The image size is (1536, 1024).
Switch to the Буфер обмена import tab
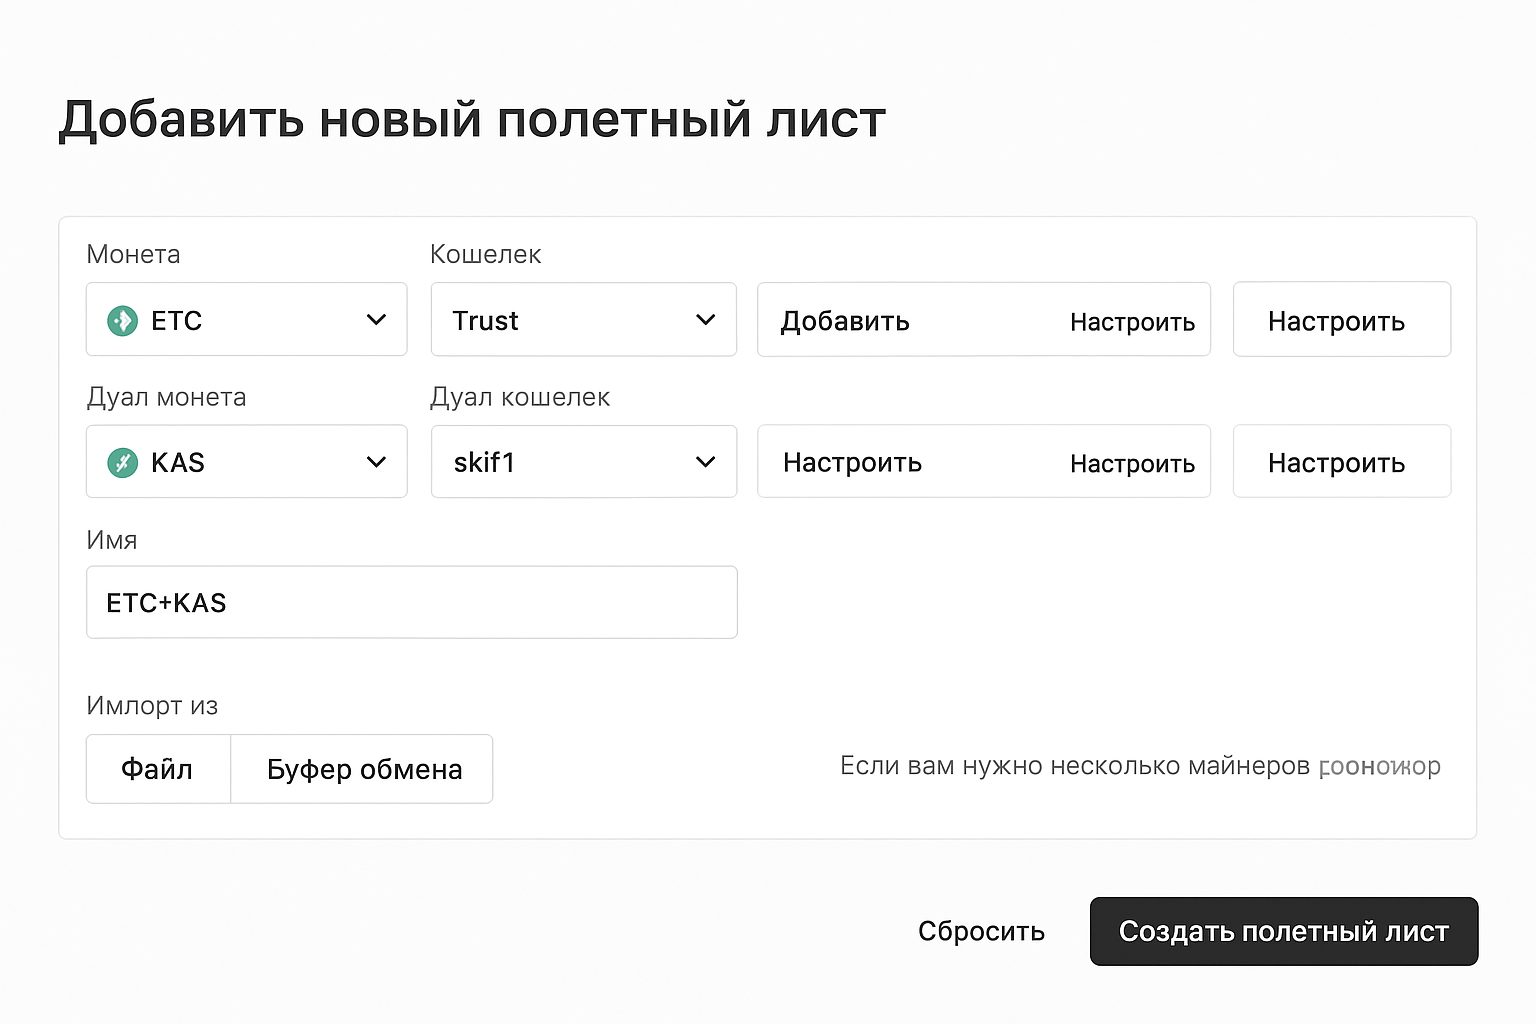(x=362, y=768)
